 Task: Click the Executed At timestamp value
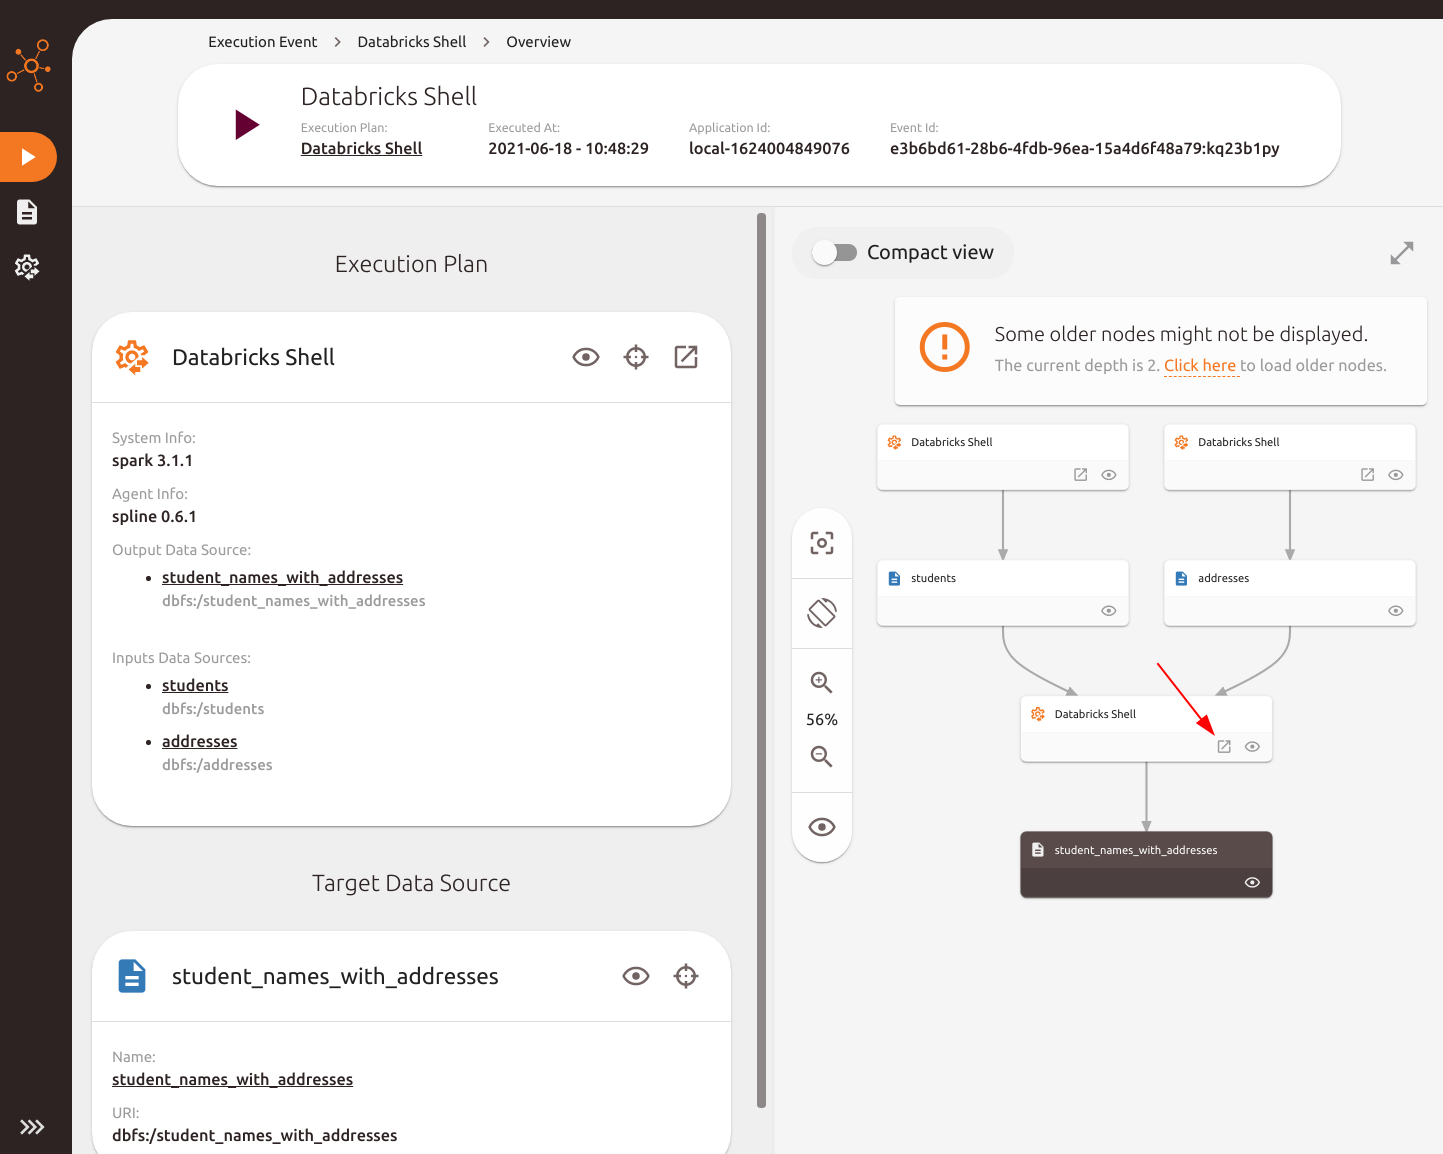coord(568,148)
